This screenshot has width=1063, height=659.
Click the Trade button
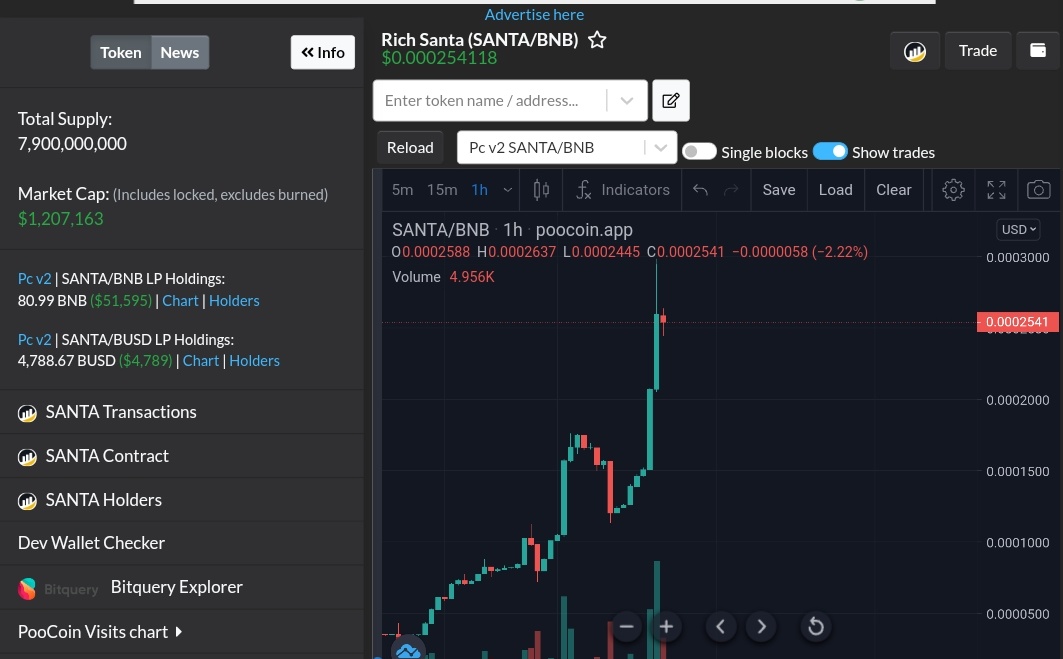978,51
